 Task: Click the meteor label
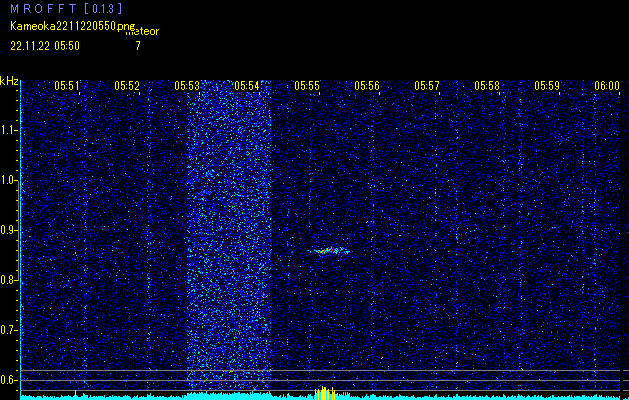[x=142, y=31]
